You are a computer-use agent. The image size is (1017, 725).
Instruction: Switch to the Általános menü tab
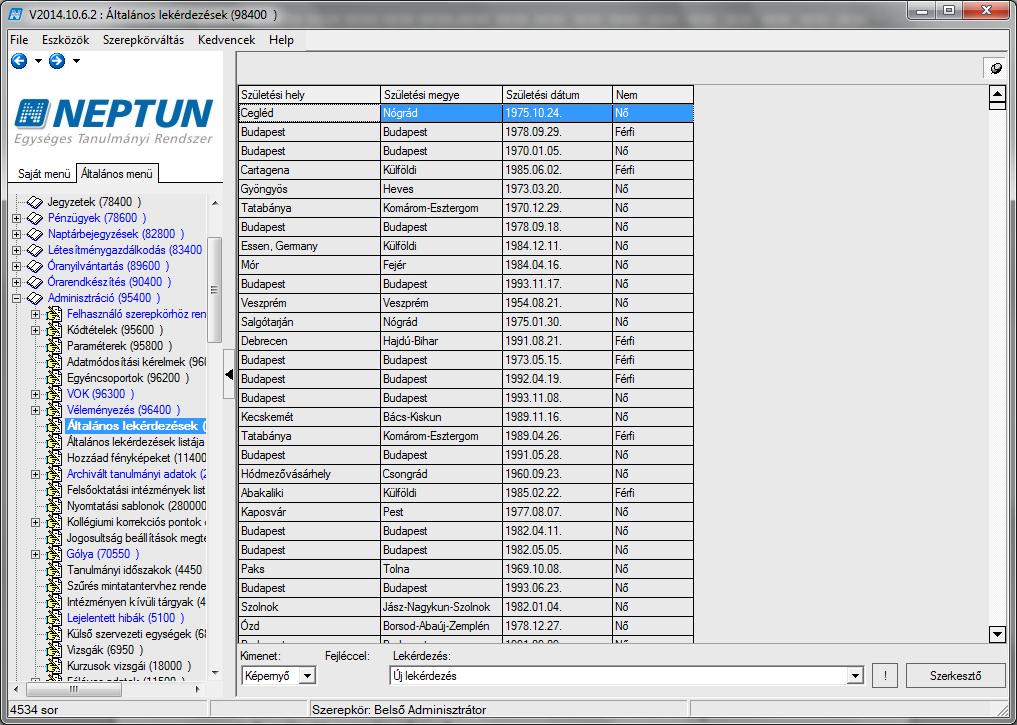(117, 174)
